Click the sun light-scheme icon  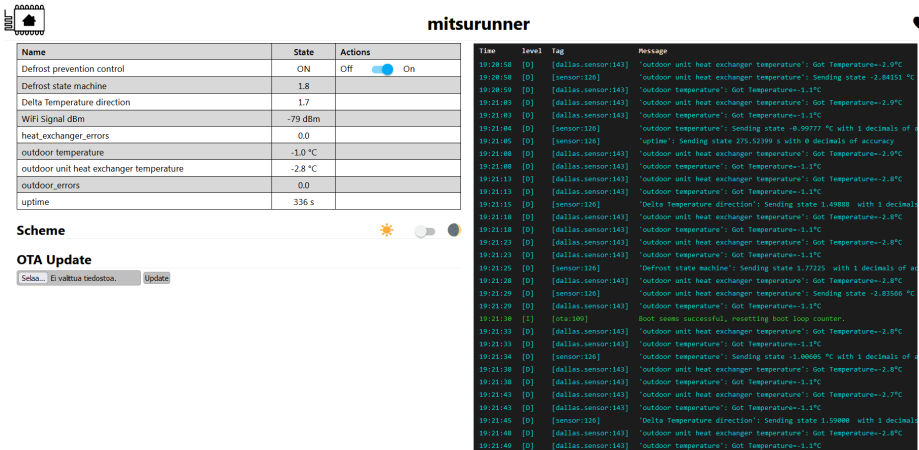click(x=386, y=230)
